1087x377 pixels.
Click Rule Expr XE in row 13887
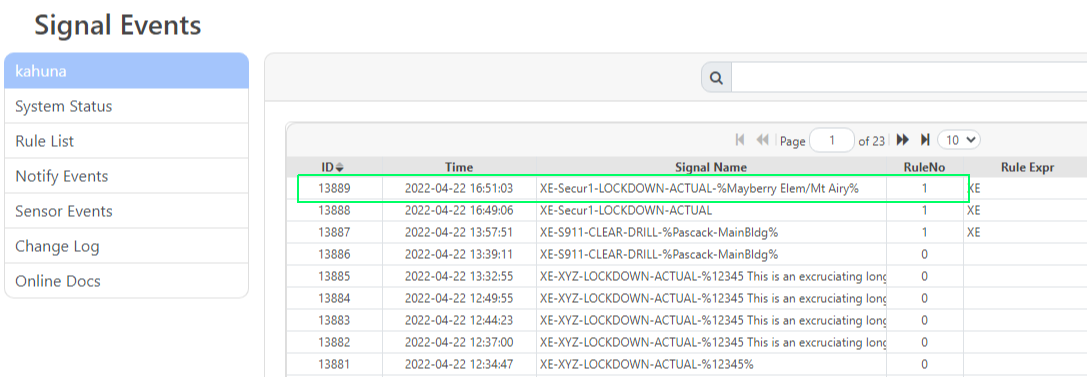pos(974,232)
